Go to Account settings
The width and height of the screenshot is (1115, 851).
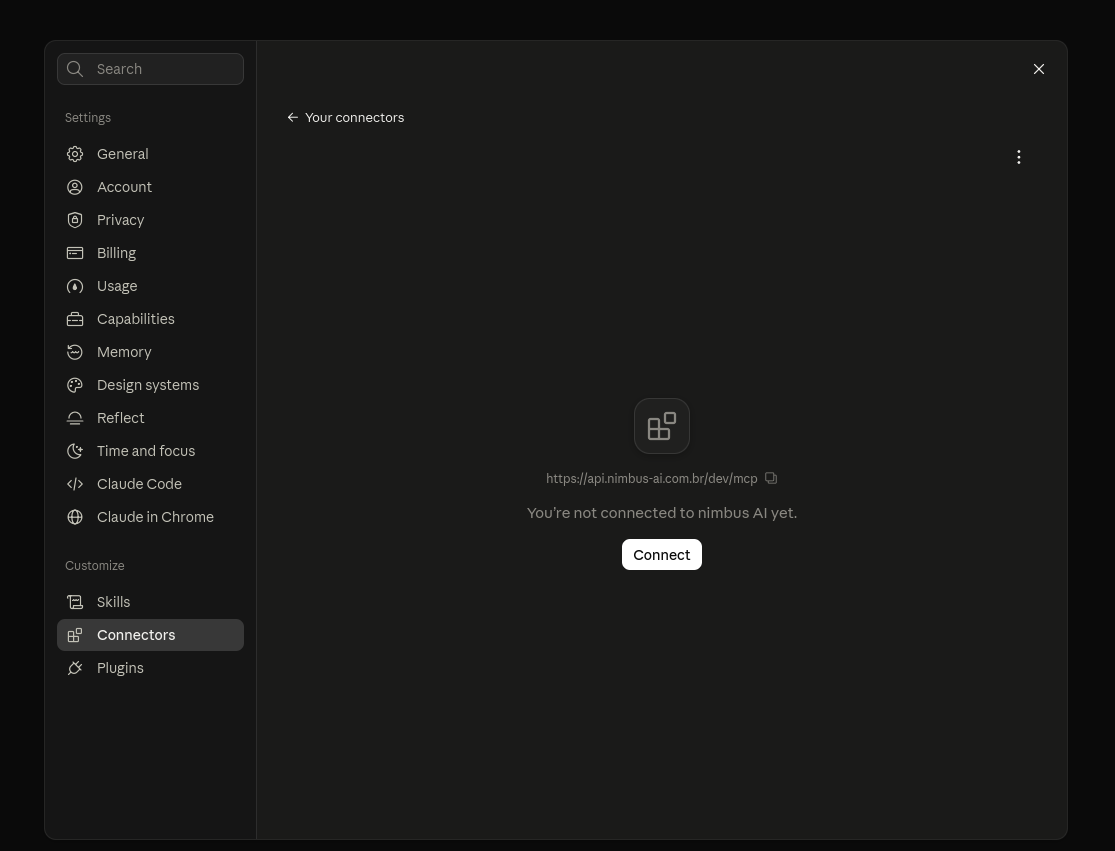[150, 187]
